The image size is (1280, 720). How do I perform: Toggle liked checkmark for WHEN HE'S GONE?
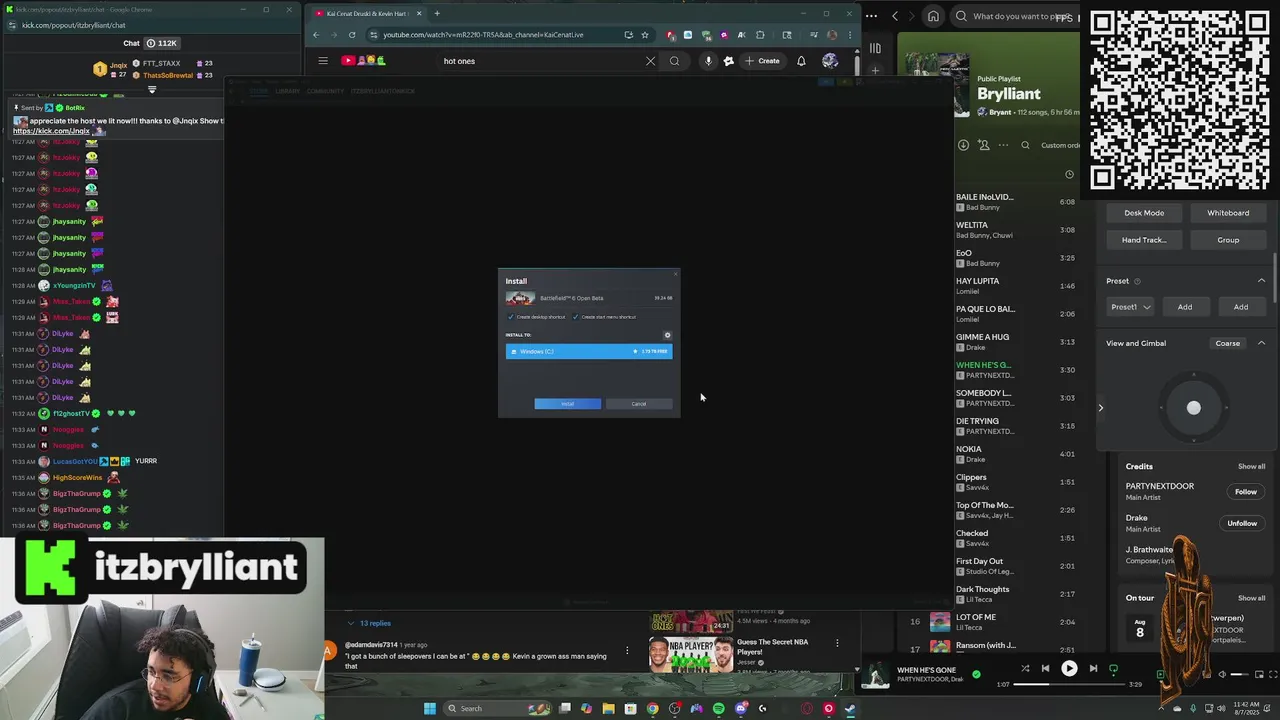(x=976, y=674)
